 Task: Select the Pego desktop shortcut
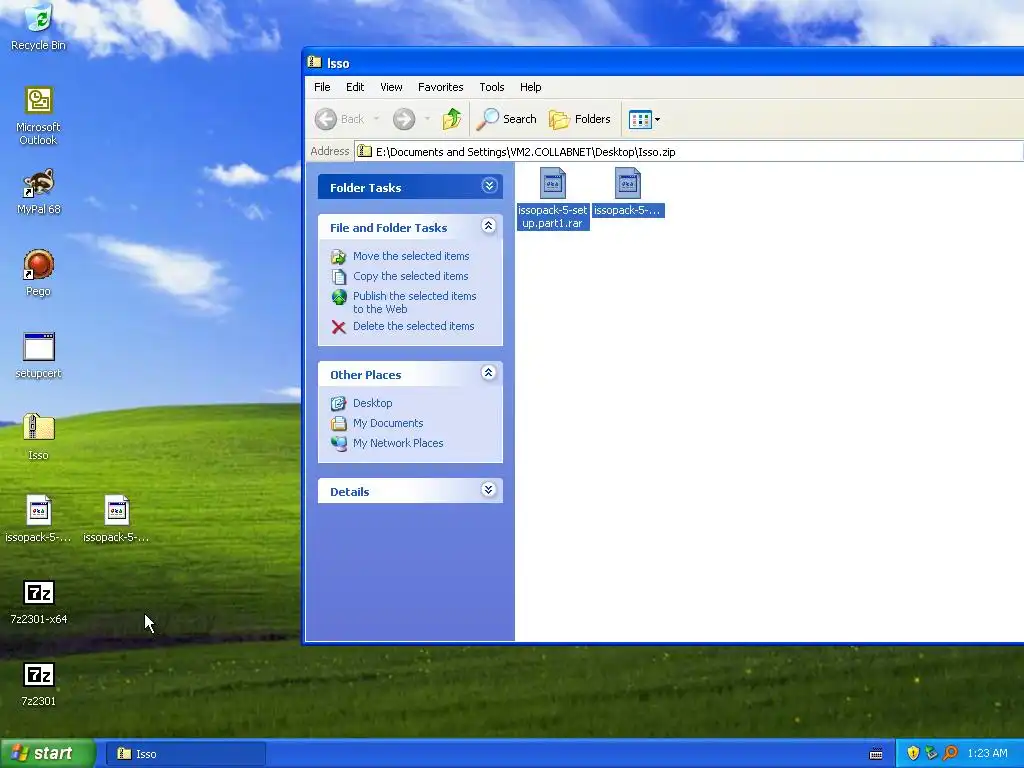point(39,273)
